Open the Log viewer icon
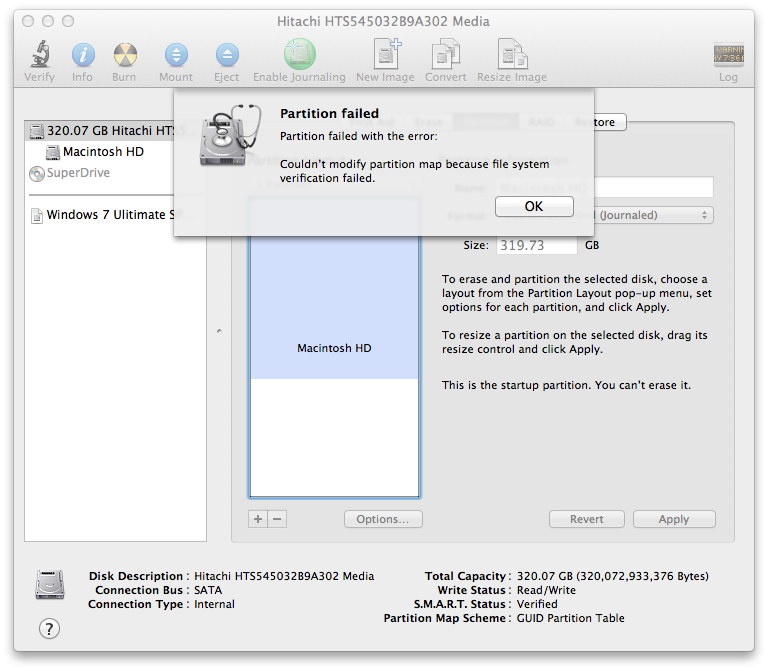Viewport: 768px width, 671px height. click(x=728, y=54)
